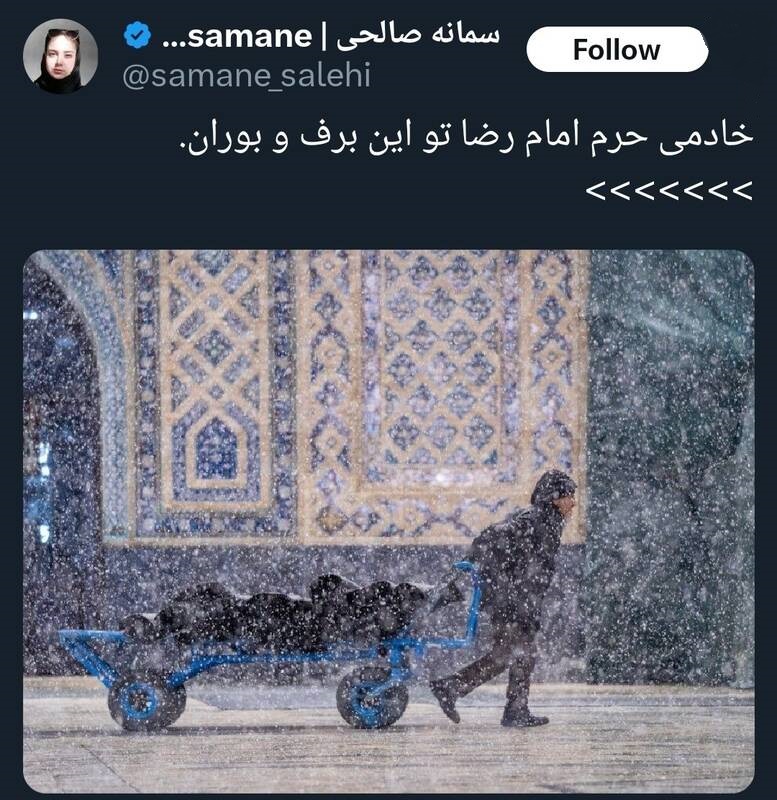Click the man's hooded head in photo
Image resolution: width=777 pixels, height=800 pixels.
point(554,488)
